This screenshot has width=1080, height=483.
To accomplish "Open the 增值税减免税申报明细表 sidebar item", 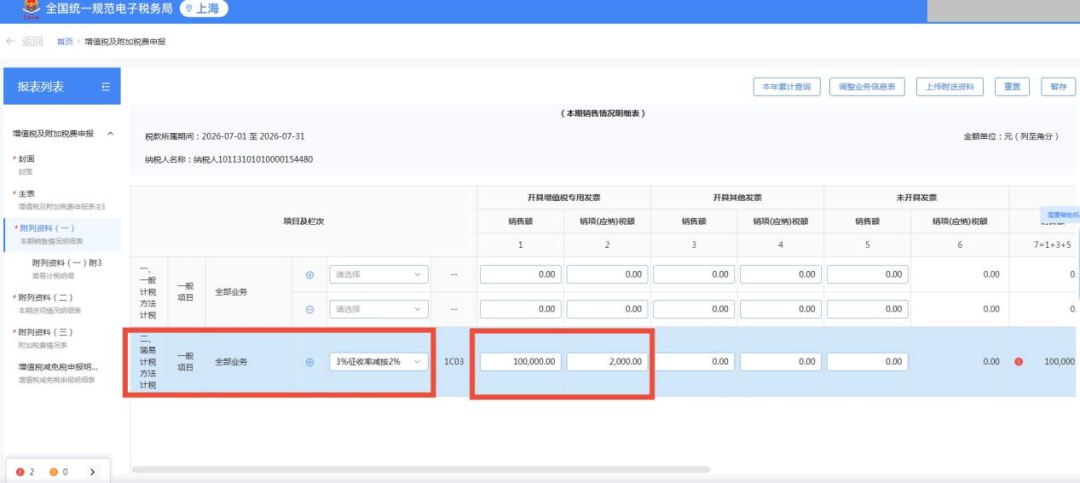I will pyautogui.click(x=58, y=373).
